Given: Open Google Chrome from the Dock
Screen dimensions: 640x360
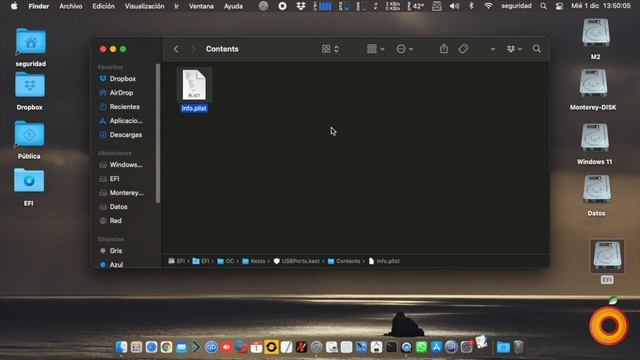Looking at the screenshot, I should pyautogui.click(x=166, y=347).
